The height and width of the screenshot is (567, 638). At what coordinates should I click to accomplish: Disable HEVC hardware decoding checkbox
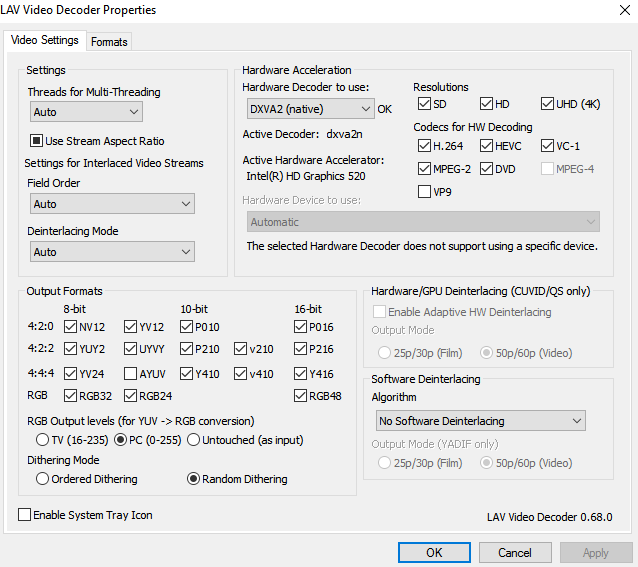coord(487,146)
